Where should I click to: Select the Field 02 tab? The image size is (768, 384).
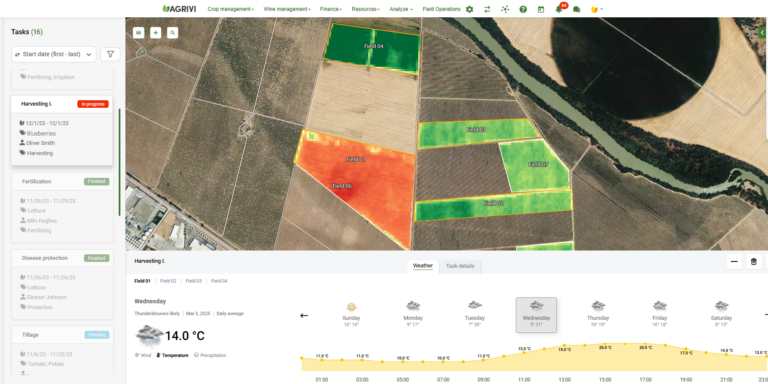click(x=168, y=281)
